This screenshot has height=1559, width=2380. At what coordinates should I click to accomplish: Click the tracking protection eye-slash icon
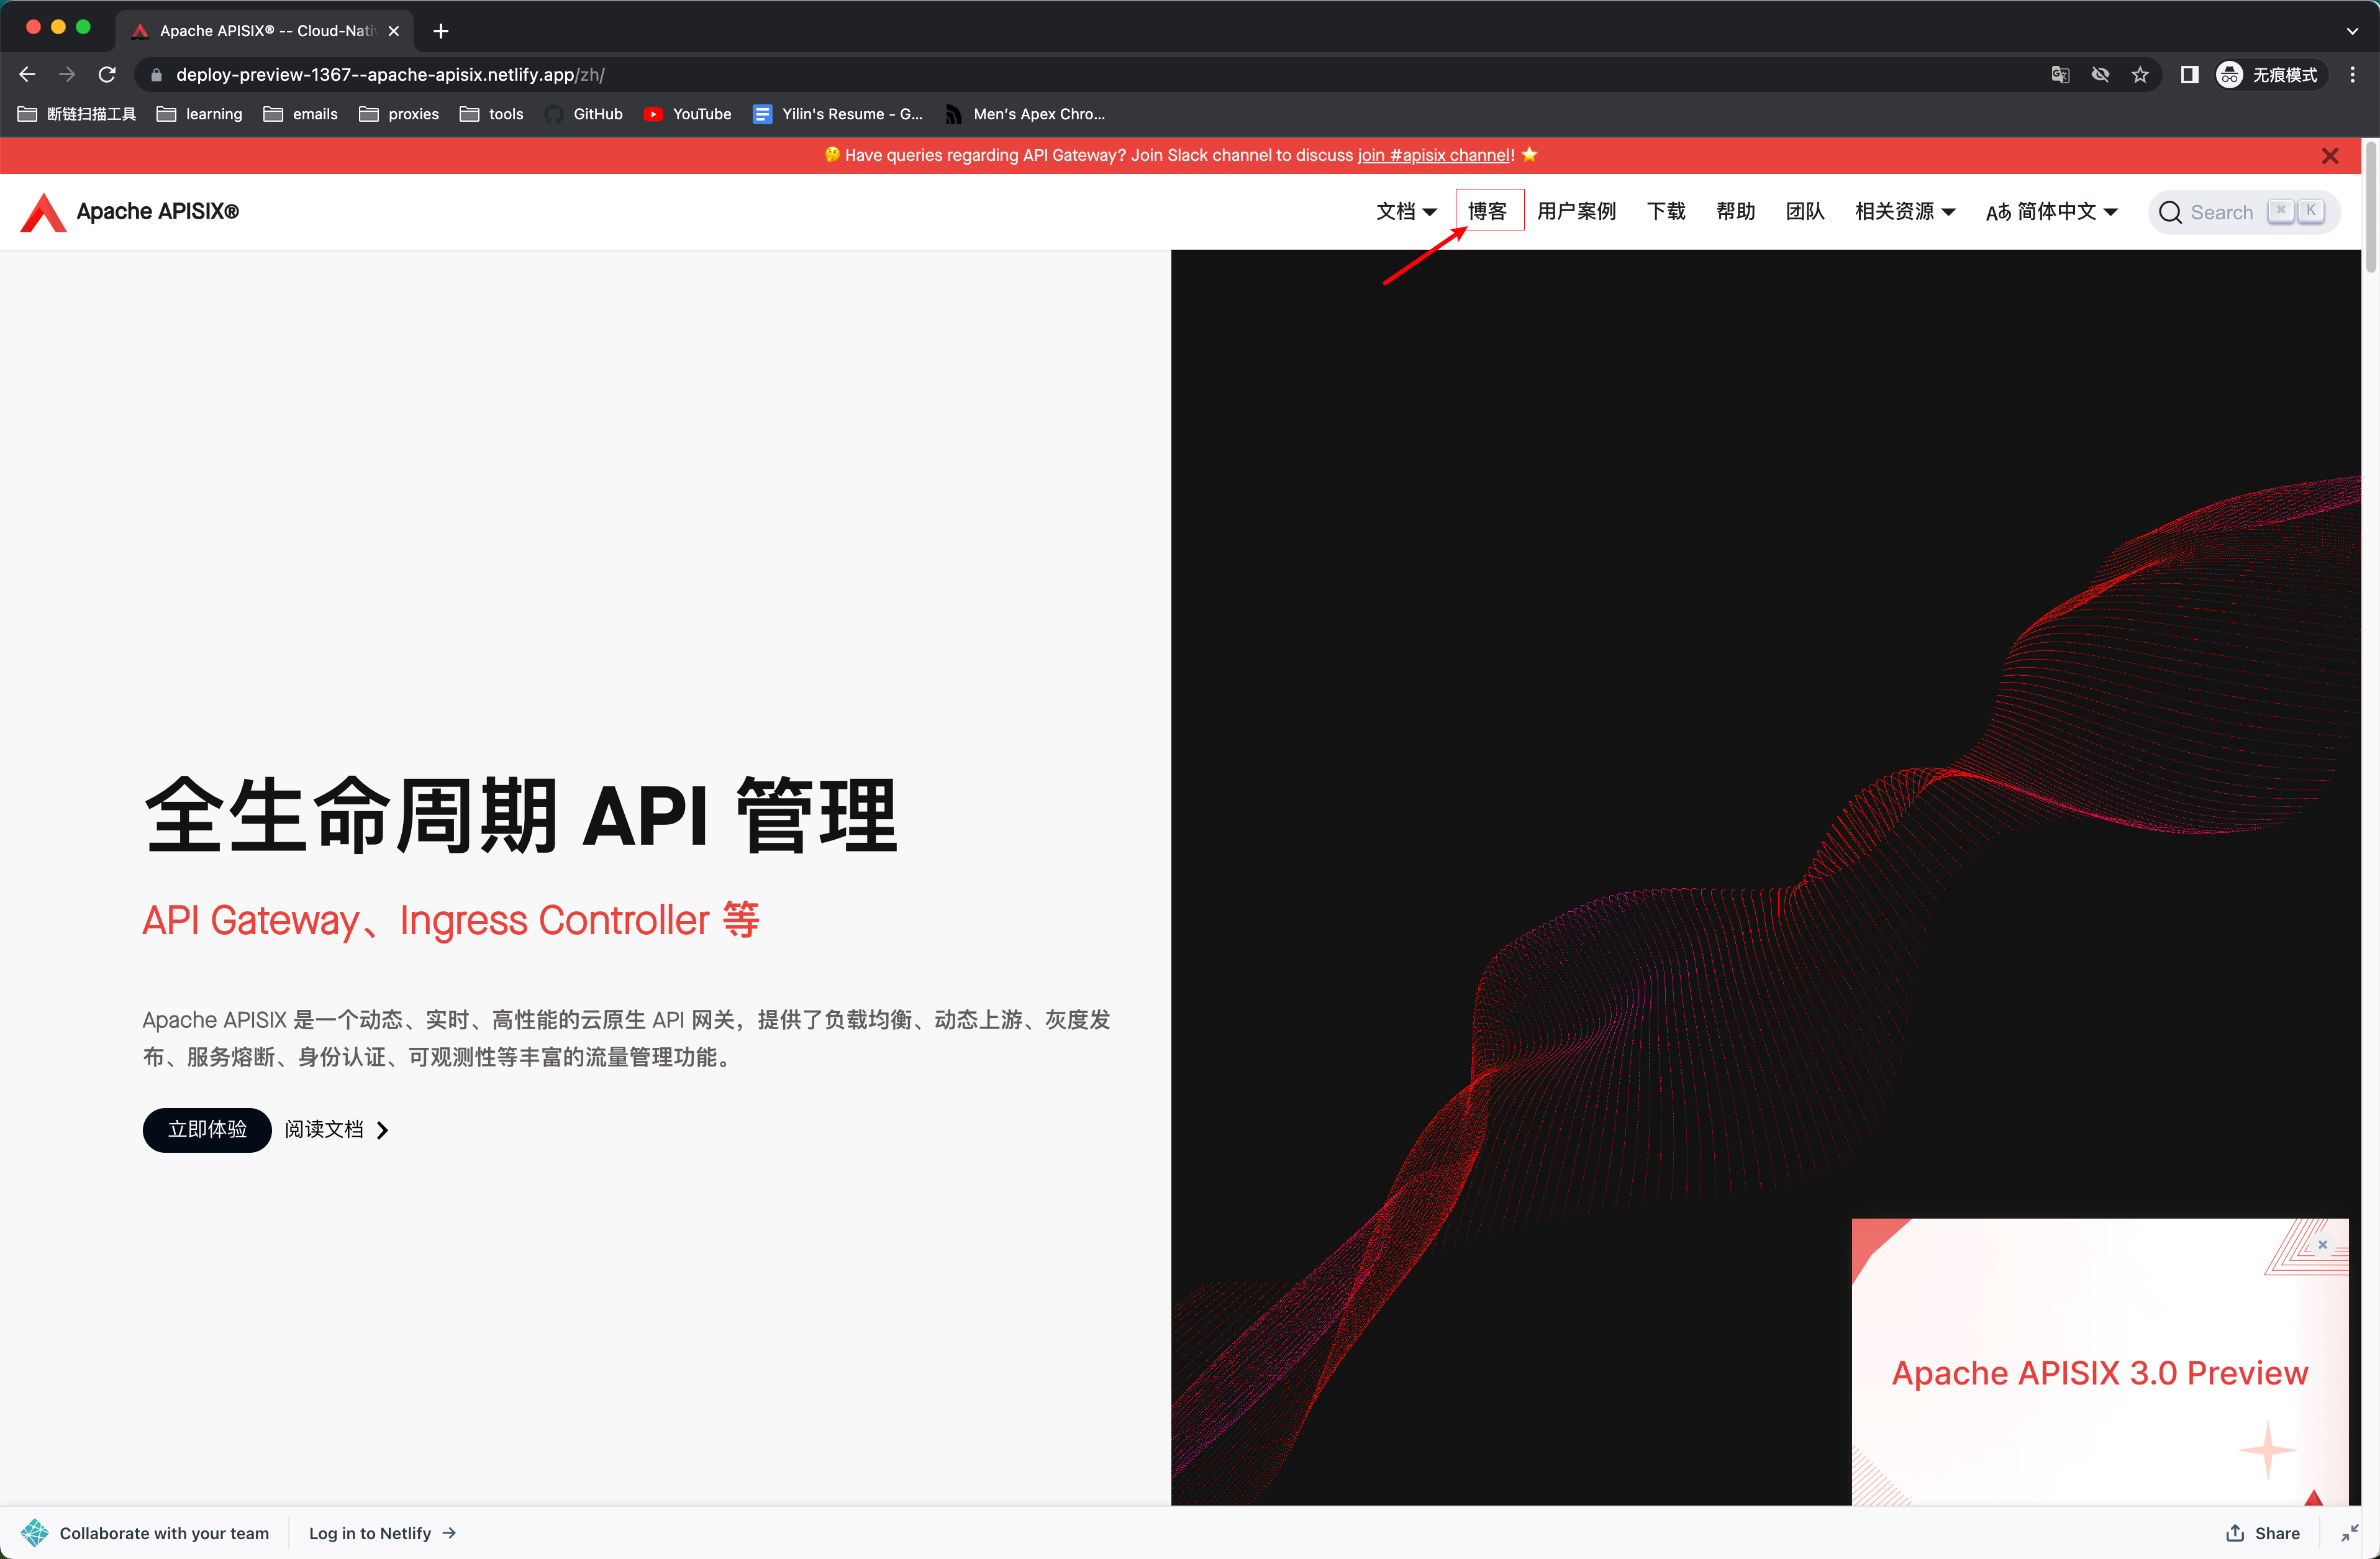coord(2100,75)
